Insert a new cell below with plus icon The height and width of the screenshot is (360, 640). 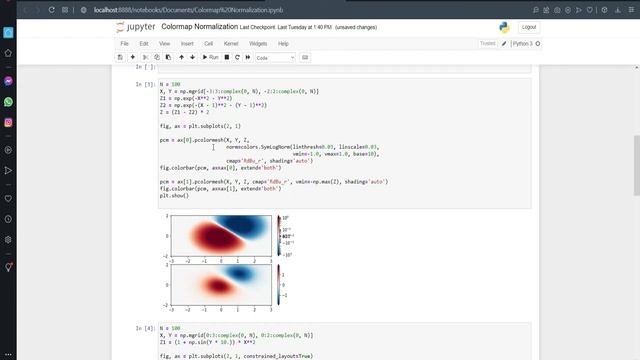point(132,58)
